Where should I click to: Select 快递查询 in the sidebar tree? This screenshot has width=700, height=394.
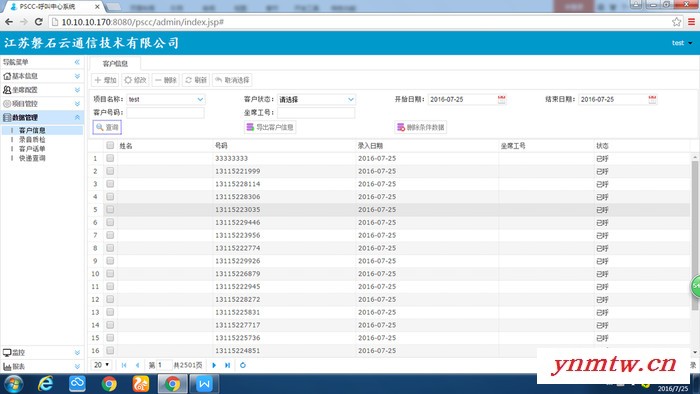click(32, 158)
